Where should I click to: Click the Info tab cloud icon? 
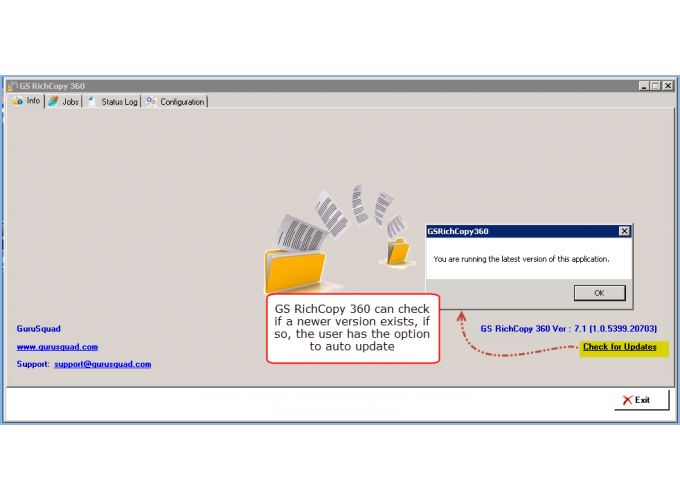pyautogui.click(x=18, y=101)
